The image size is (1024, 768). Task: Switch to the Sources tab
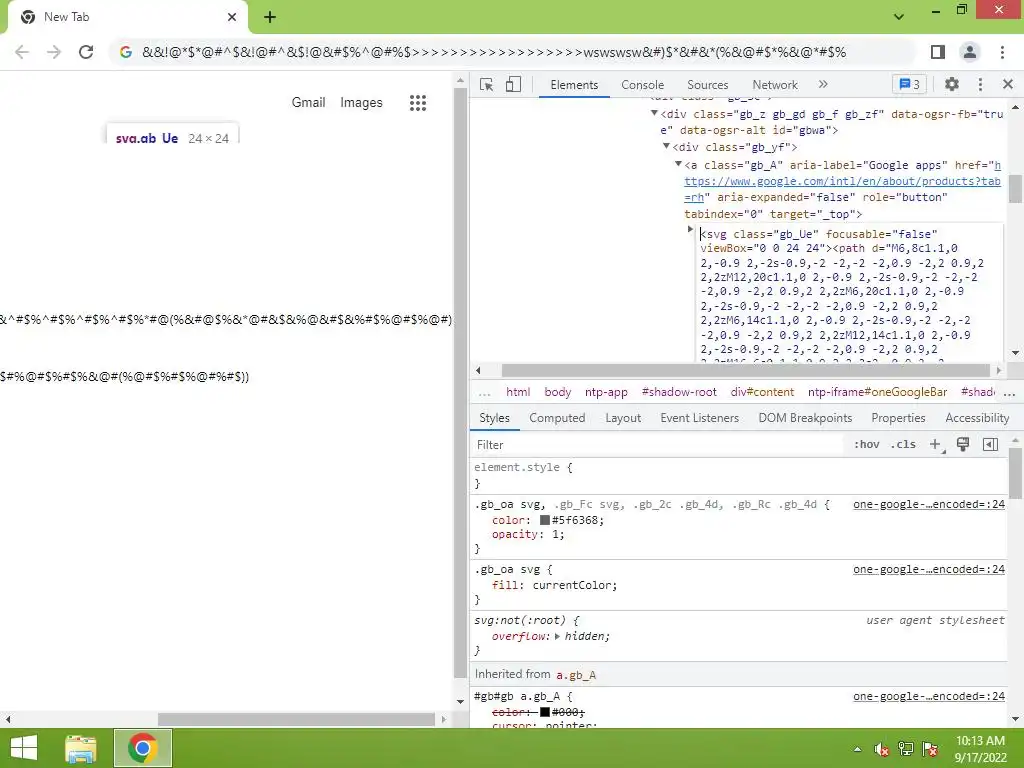[x=707, y=85]
